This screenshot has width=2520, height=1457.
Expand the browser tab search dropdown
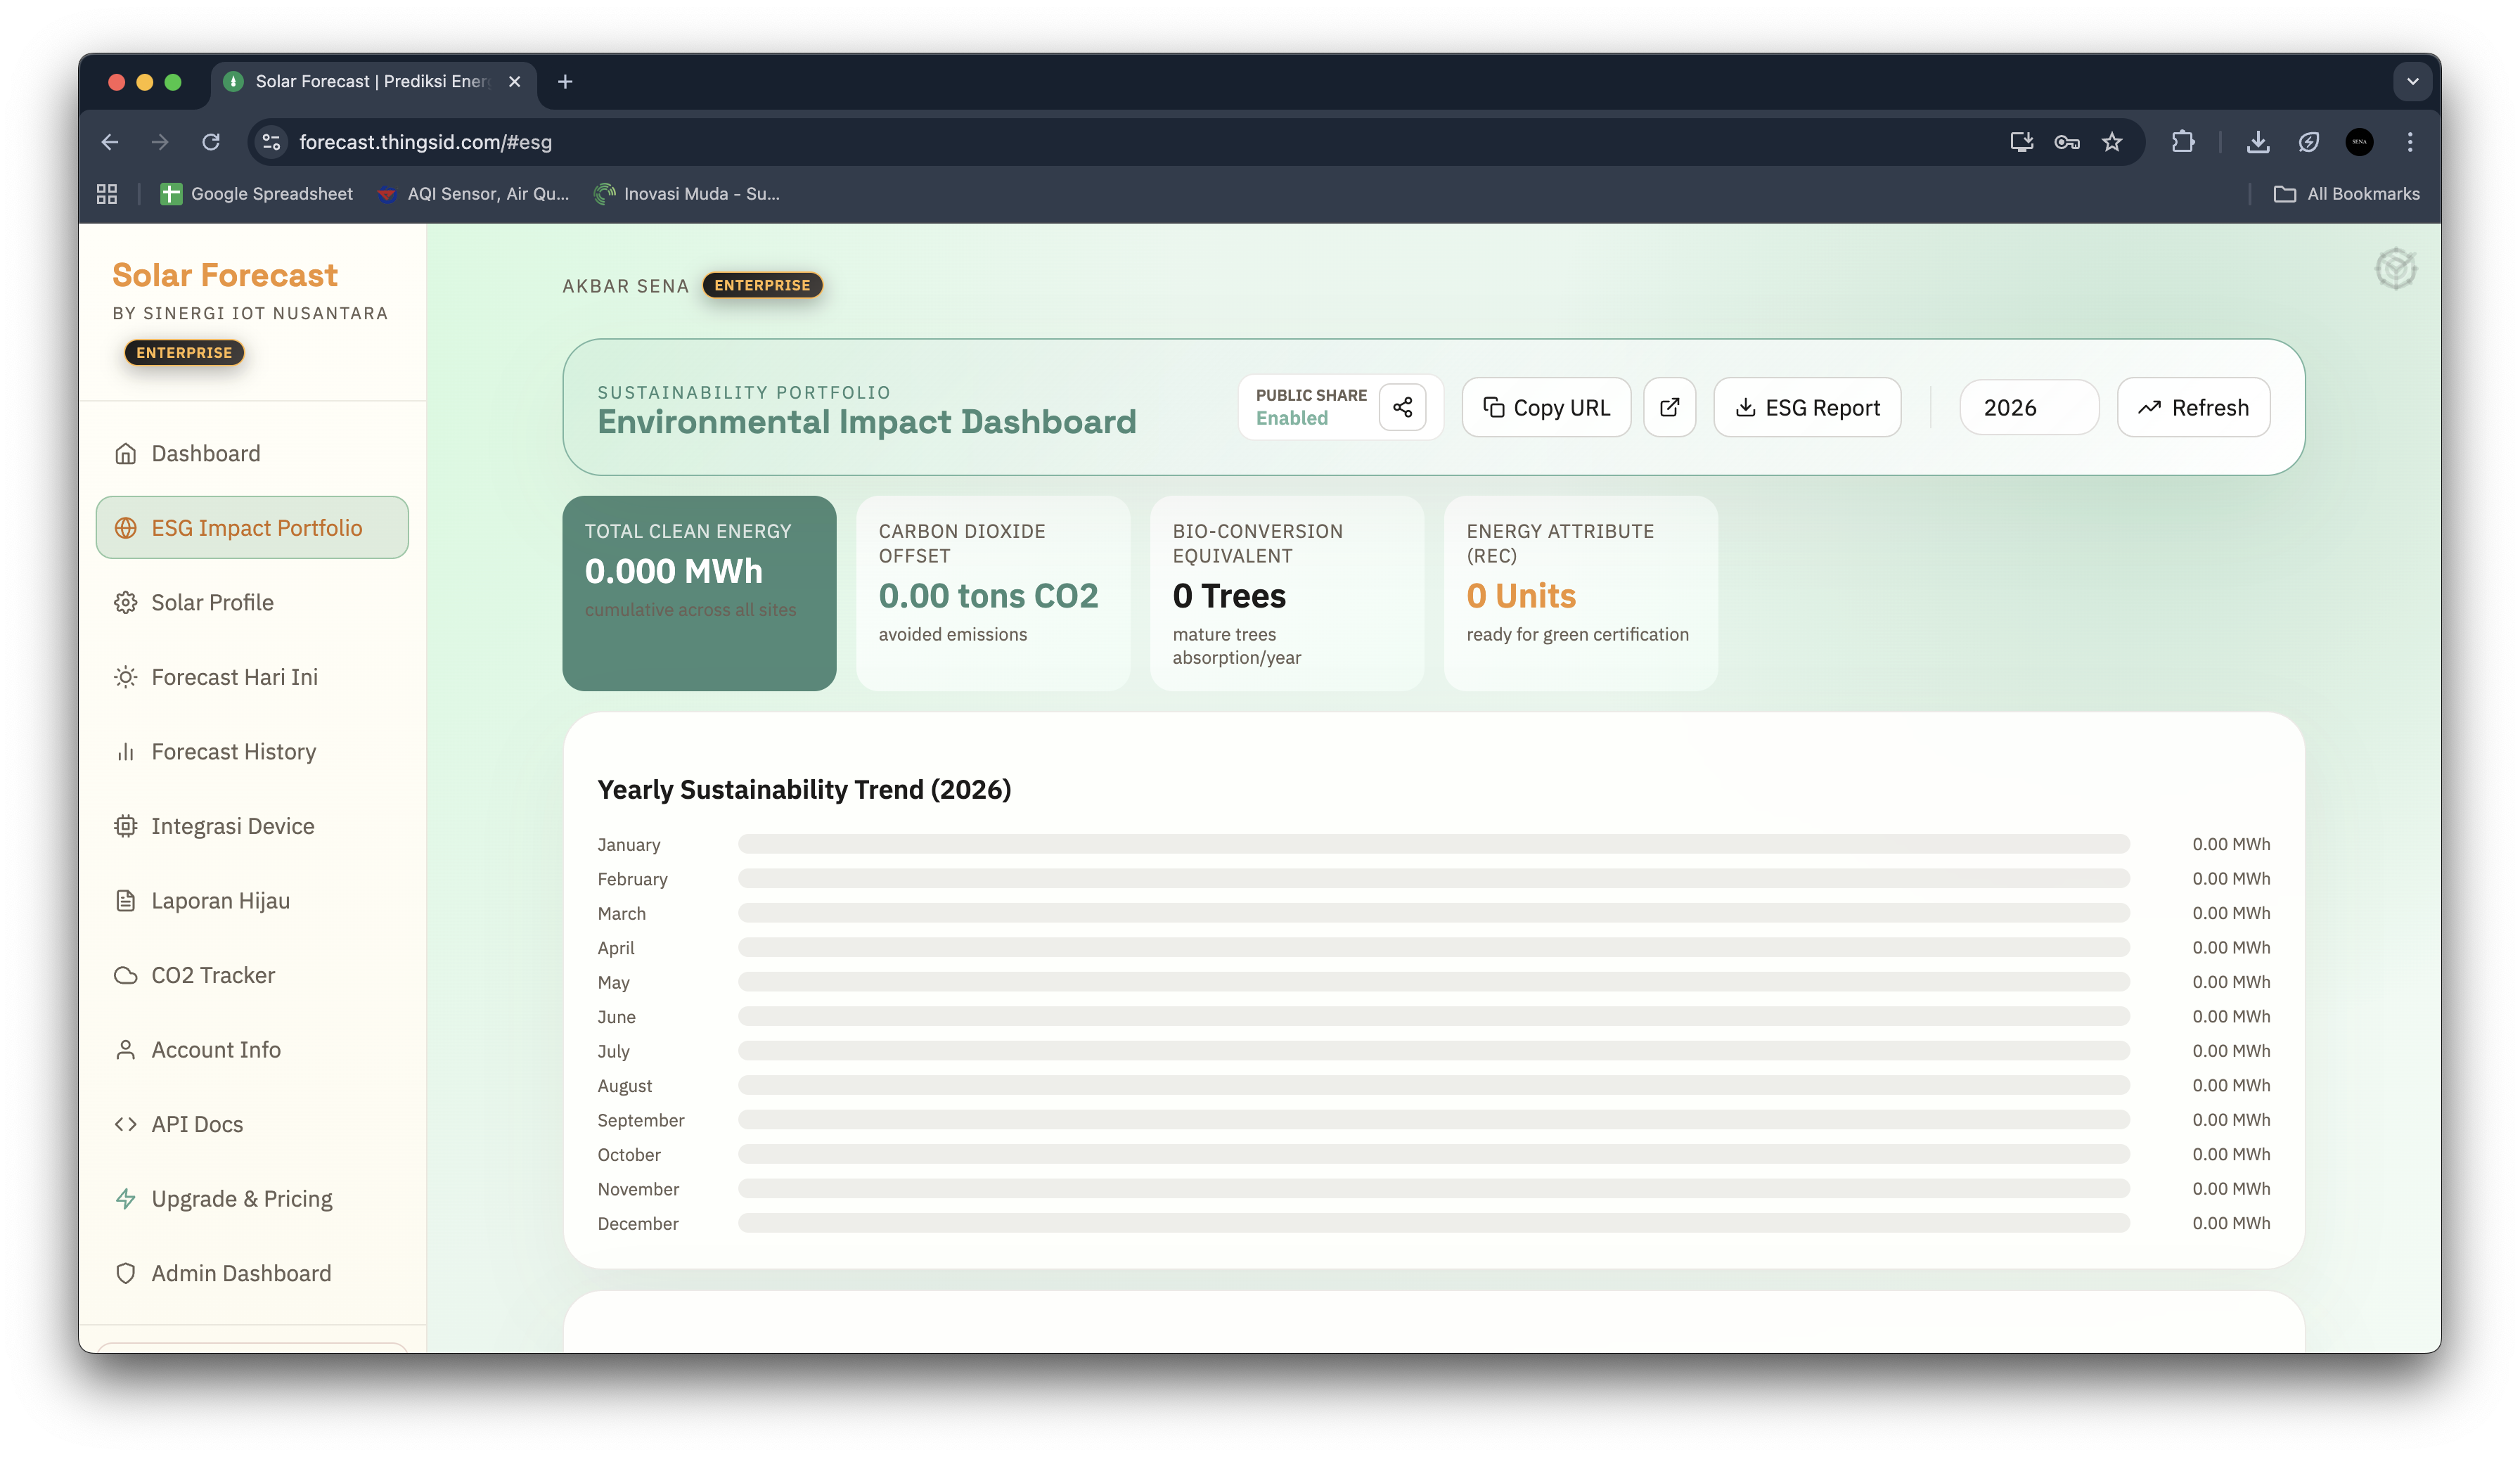2412,82
